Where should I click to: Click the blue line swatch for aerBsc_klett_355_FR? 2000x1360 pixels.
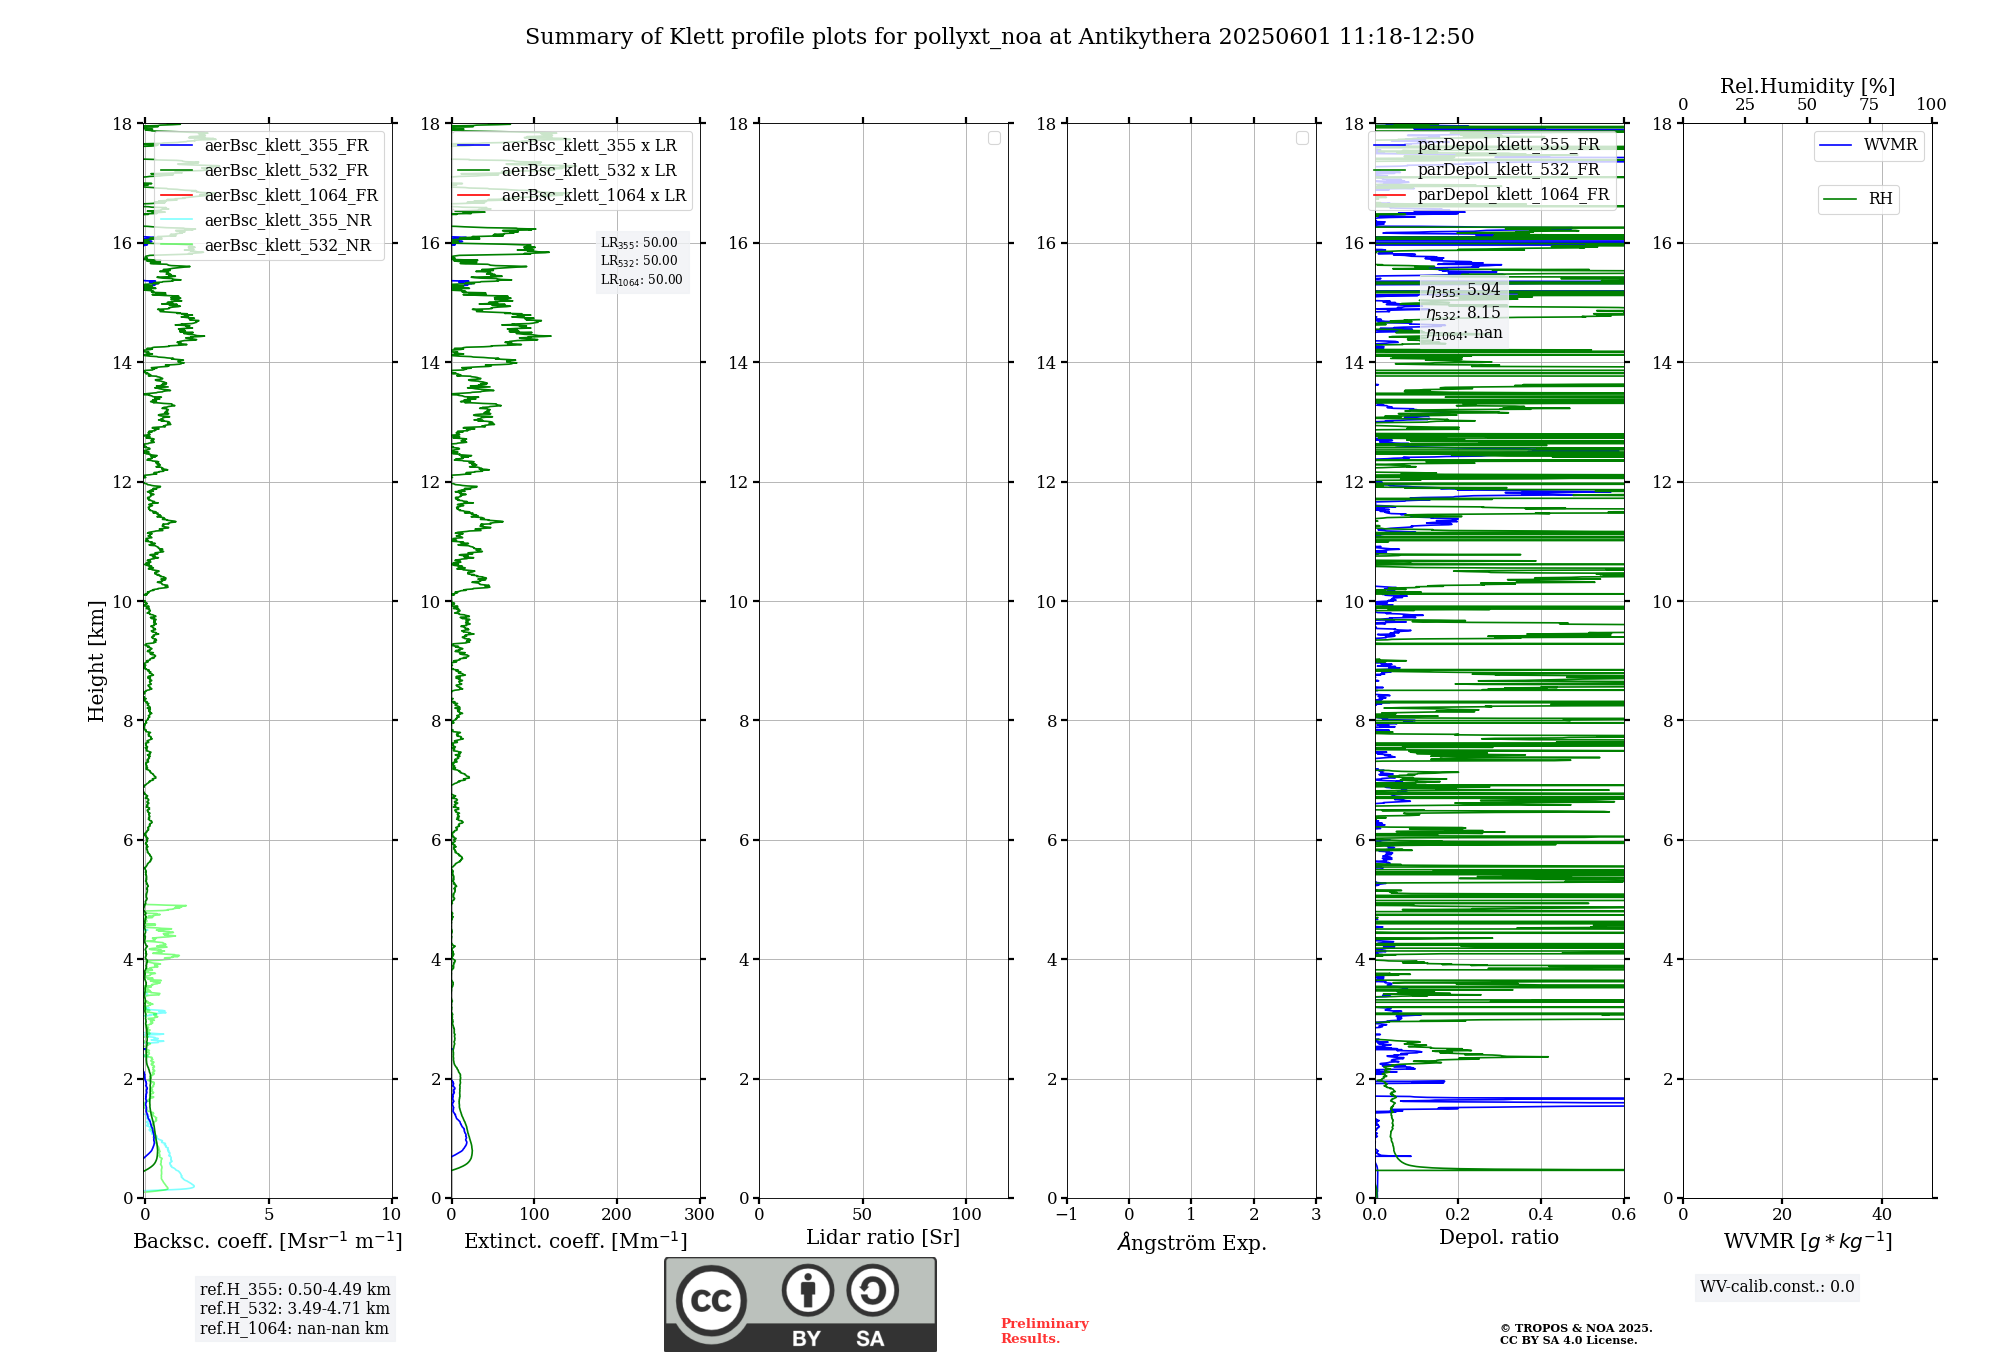(176, 146)
